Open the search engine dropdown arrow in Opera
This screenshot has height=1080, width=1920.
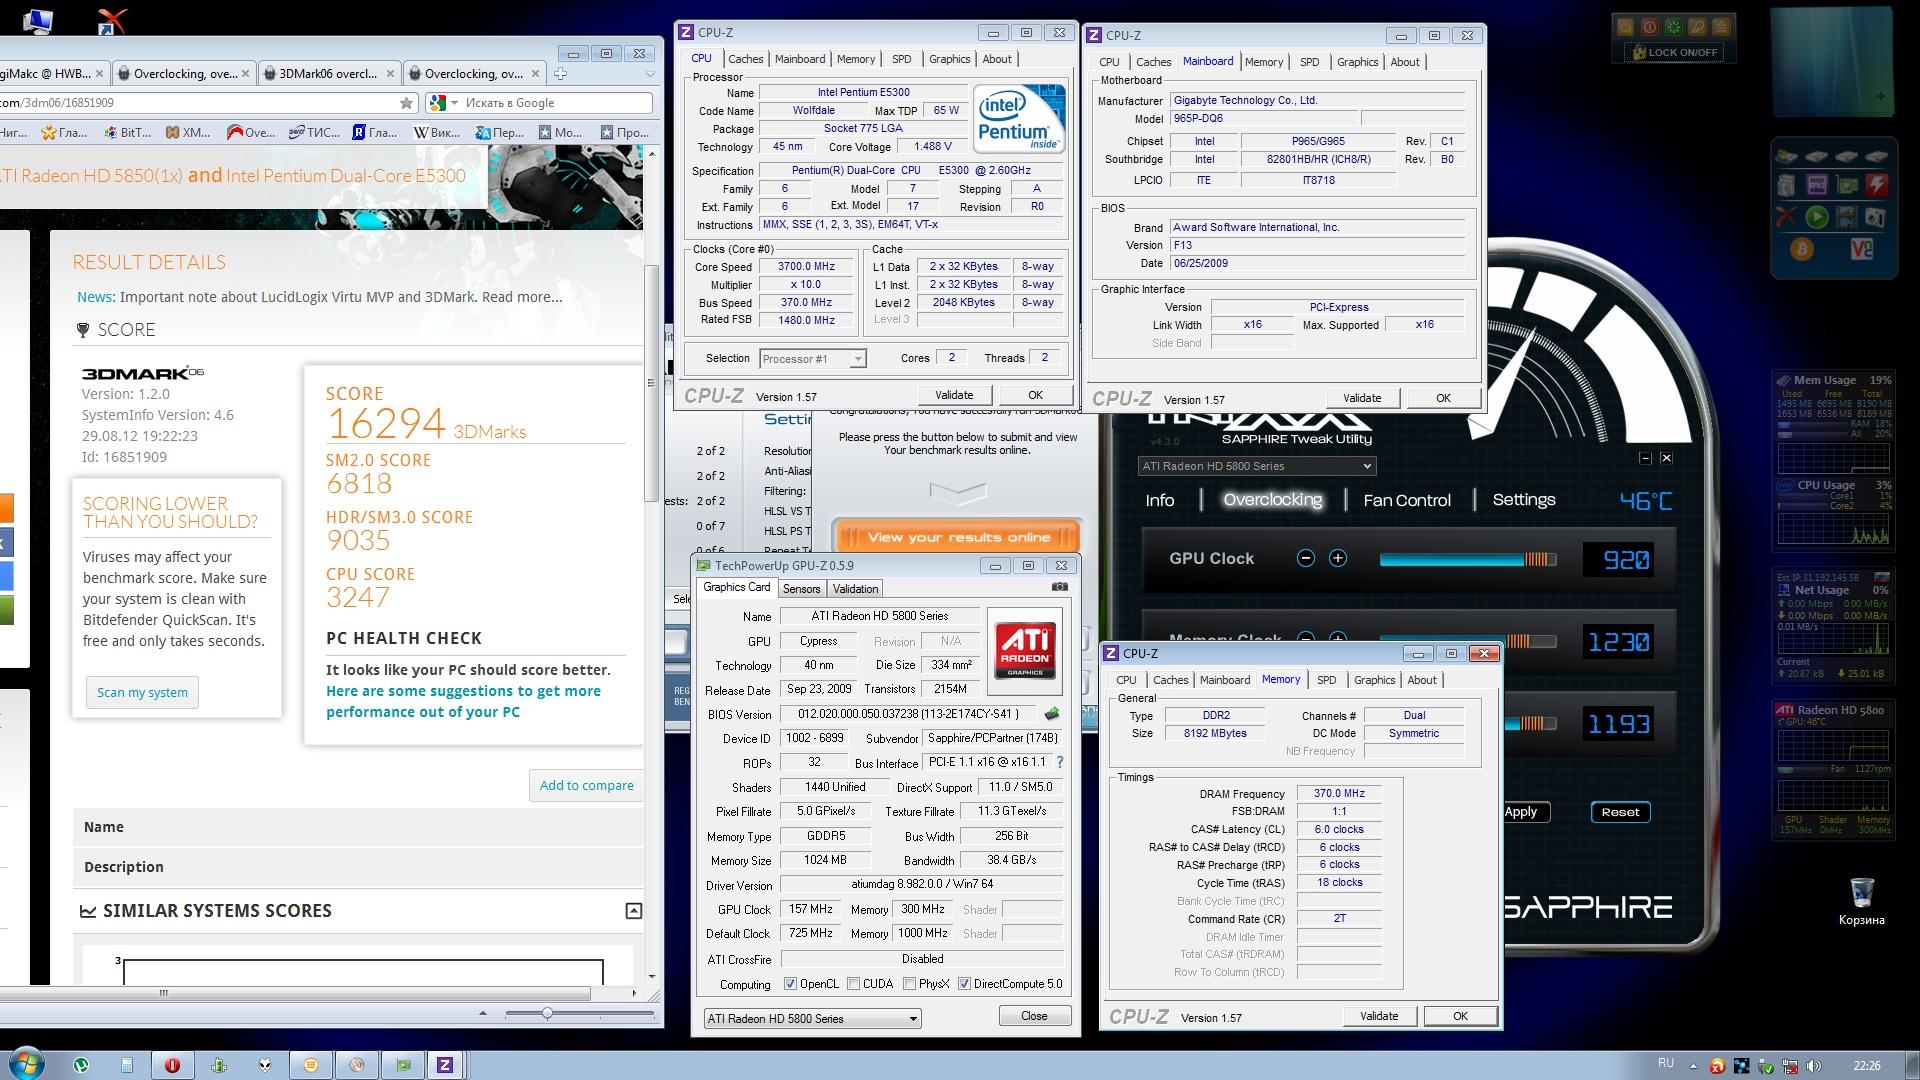[x=454, y=103]
